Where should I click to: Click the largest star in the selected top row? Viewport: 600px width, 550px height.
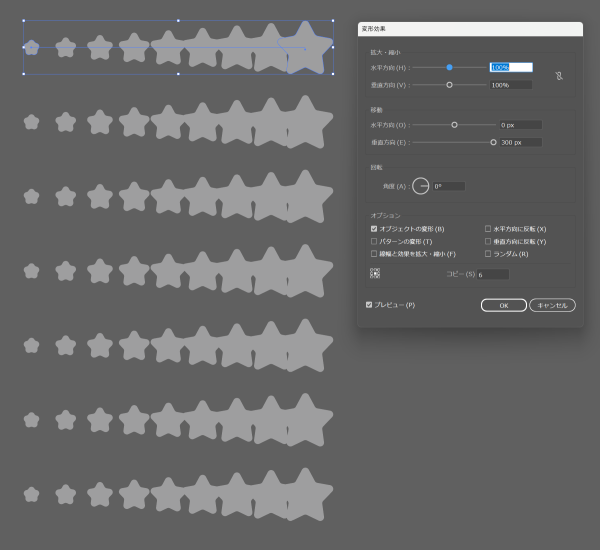click(304, 46)
